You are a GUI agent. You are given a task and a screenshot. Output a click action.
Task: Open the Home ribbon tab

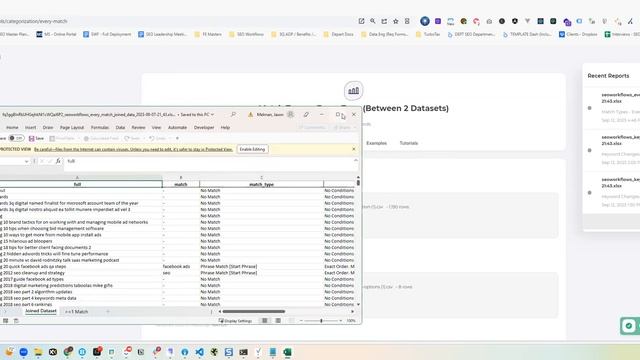12,127
